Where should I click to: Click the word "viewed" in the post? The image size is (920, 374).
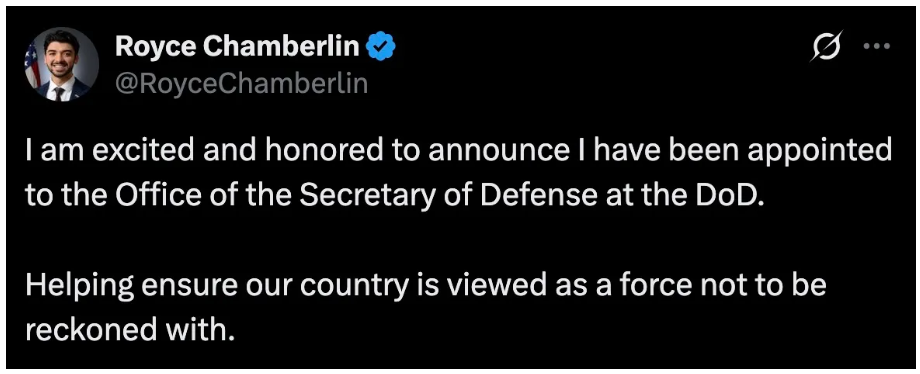click(x=496, y=285)
